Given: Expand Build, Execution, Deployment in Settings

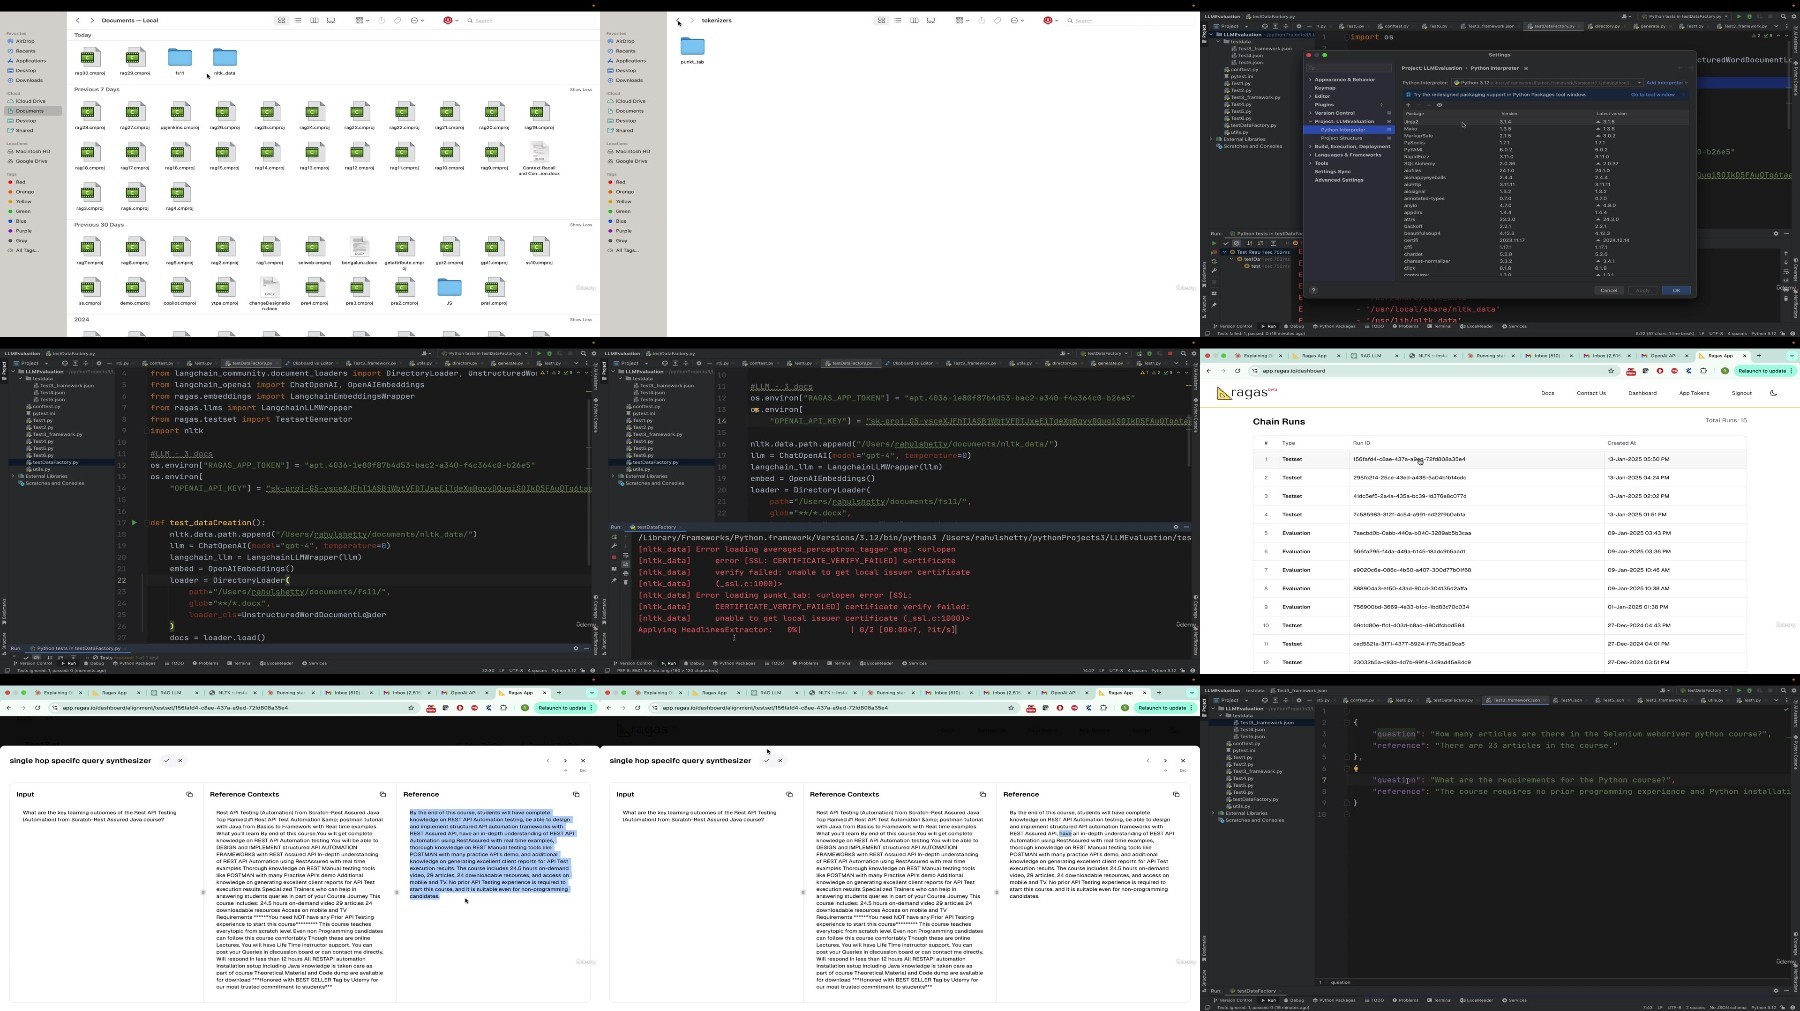Looking at the screenshot, I should coord(1311,146).
